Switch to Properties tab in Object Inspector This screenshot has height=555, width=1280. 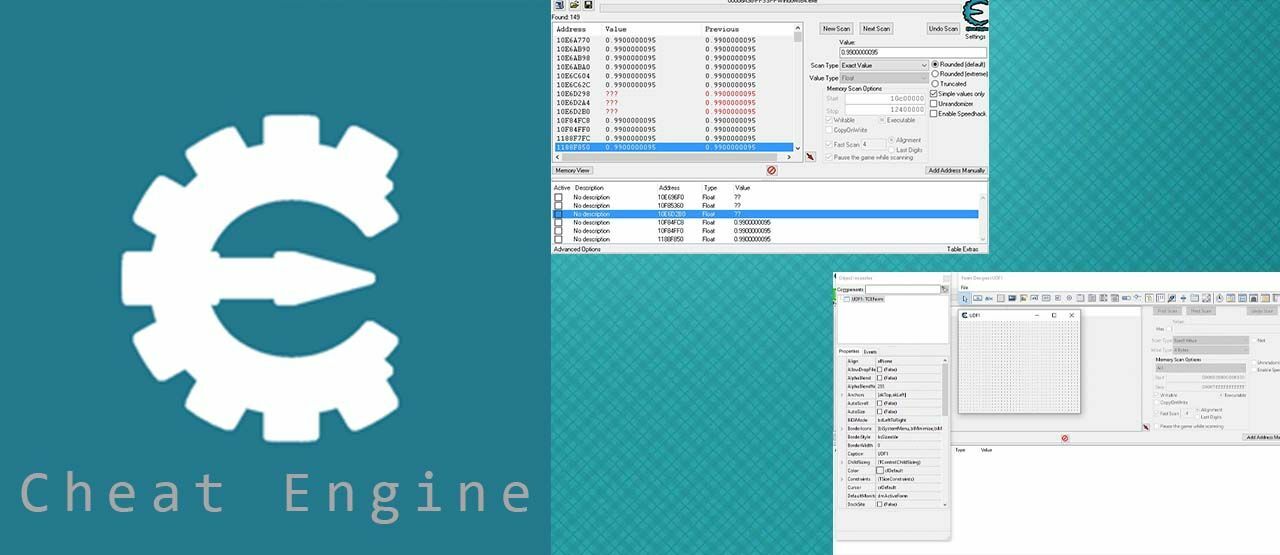click(x=849, y=351)
